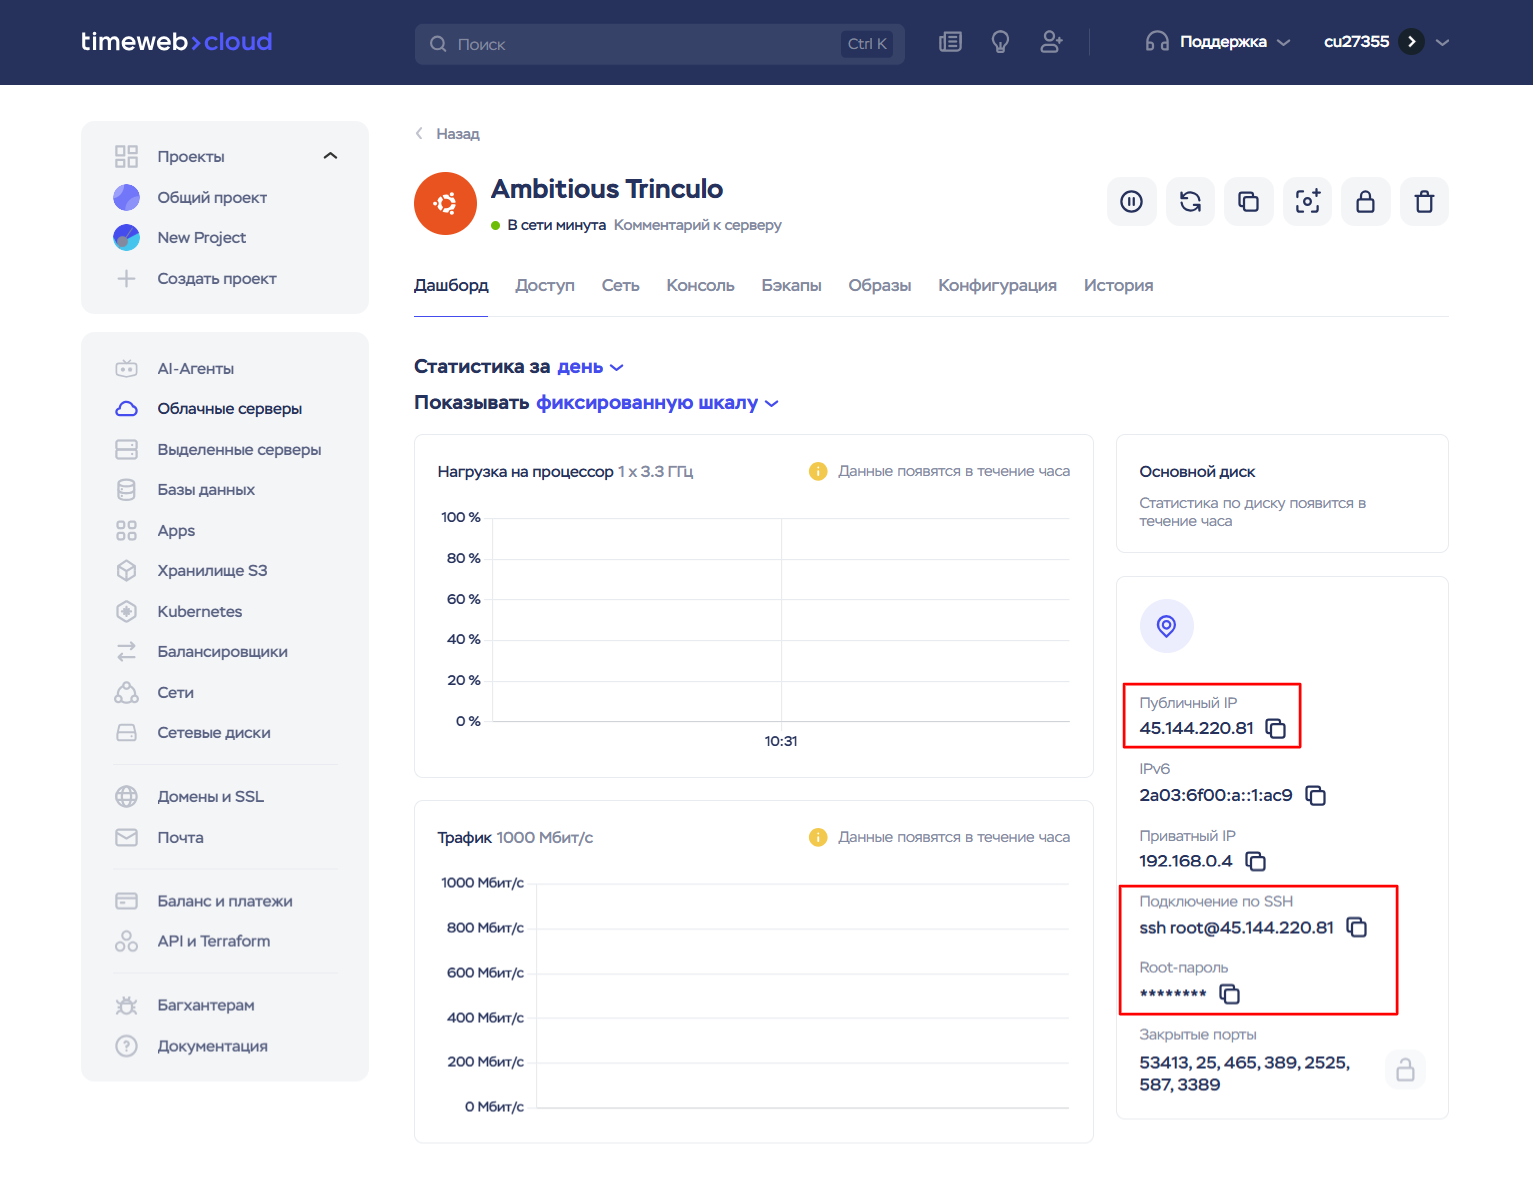This screenshot has height=1185, width=1533.
Task: Go back via Назад link
Action: pos(448,134)
